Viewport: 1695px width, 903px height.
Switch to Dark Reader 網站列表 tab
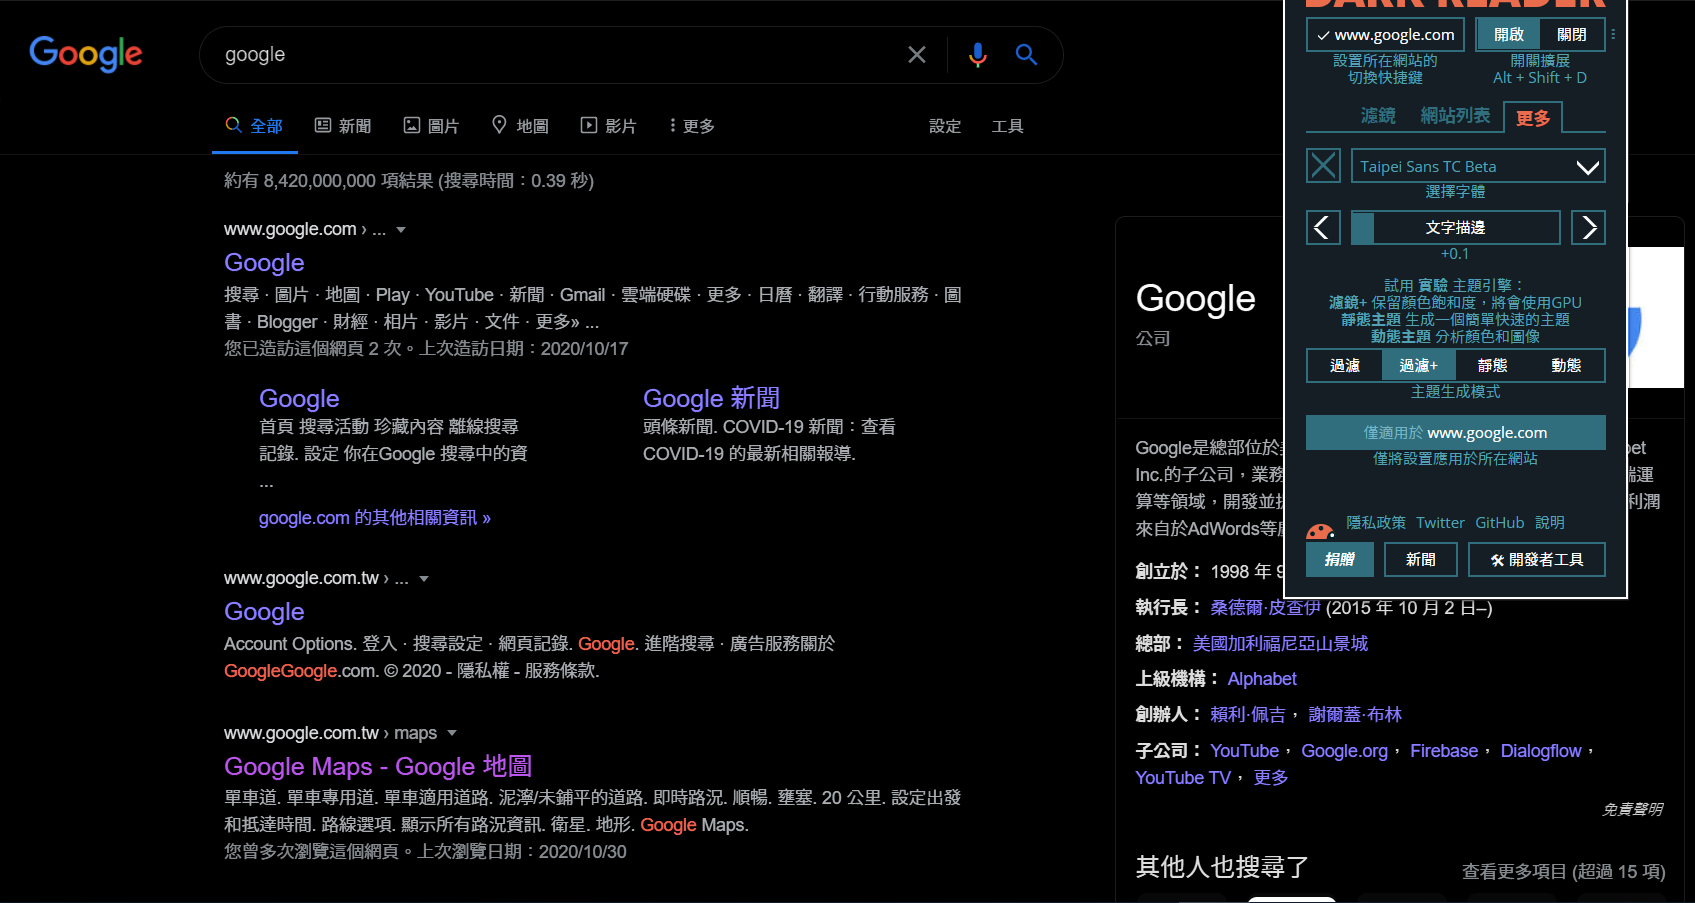(x=1455, y=116)
